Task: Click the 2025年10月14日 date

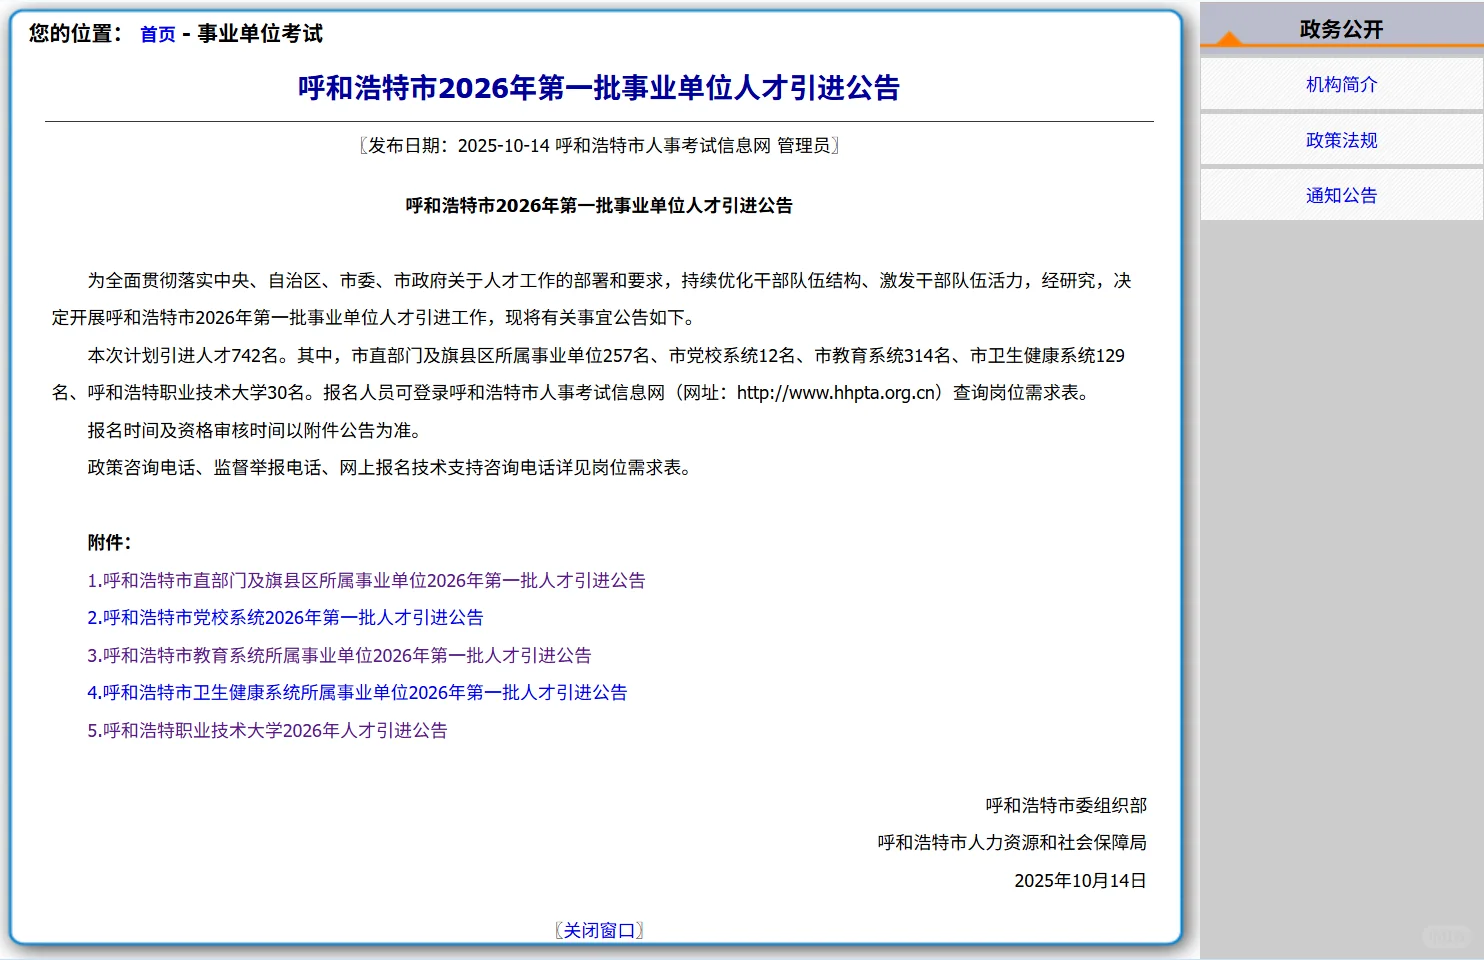Action: pyautogui.click(x=1080, y=880)
